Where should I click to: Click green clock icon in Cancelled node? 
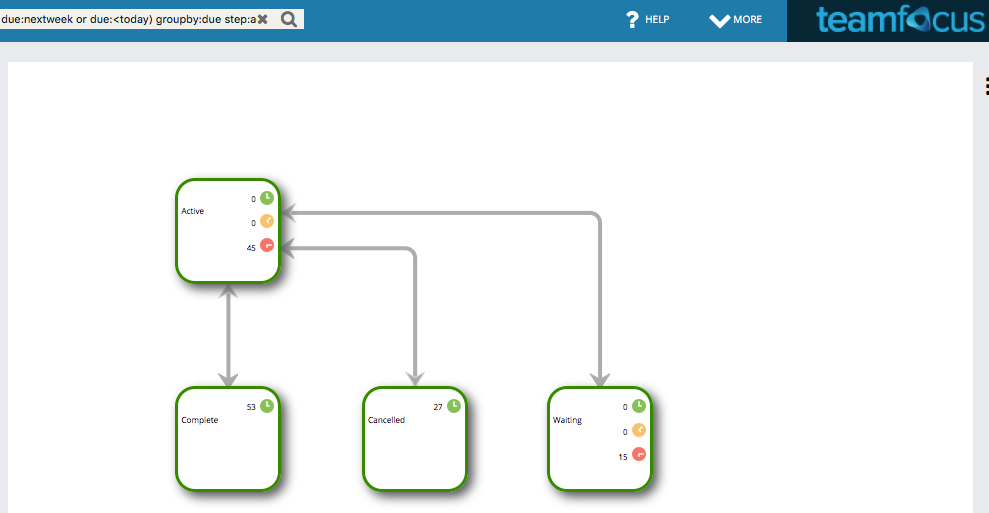click(454, 406)
